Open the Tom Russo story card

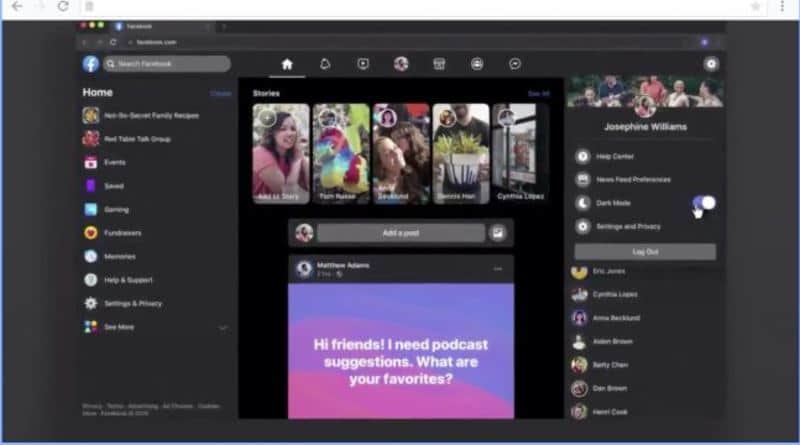pyautogui.click(x=341, y=154)
